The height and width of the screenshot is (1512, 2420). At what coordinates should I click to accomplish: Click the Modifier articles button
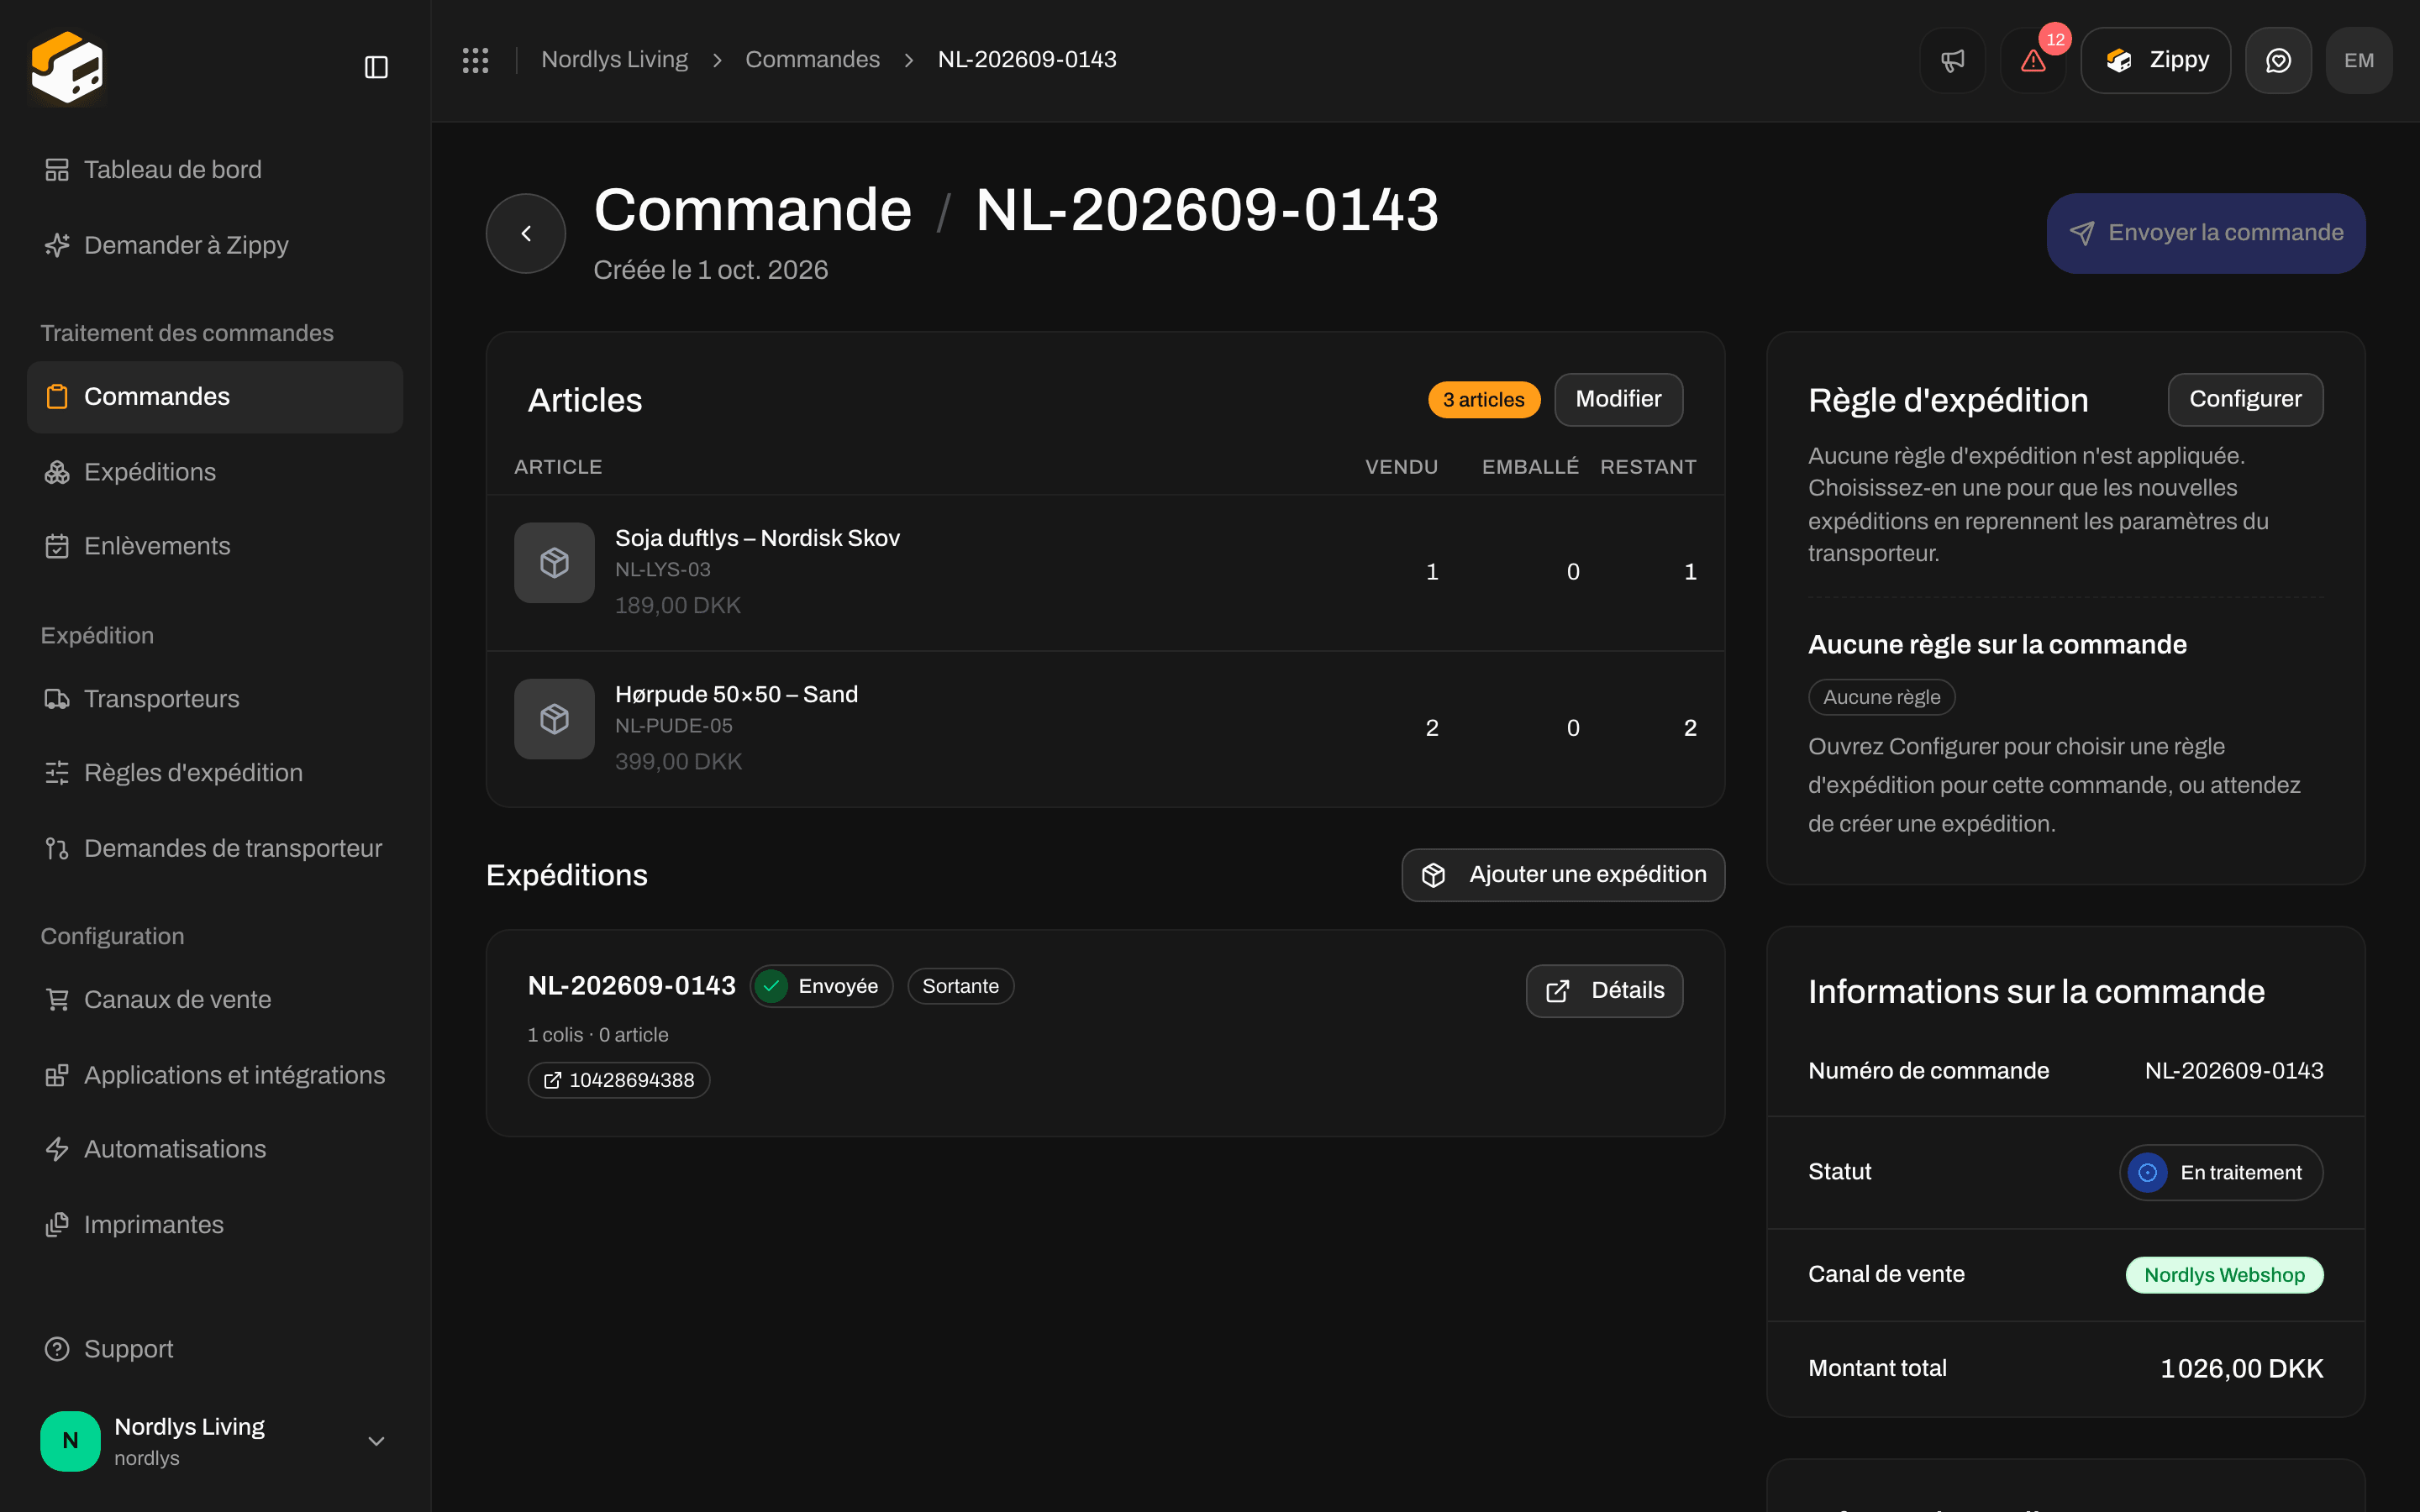click(x=1618, y=399)
